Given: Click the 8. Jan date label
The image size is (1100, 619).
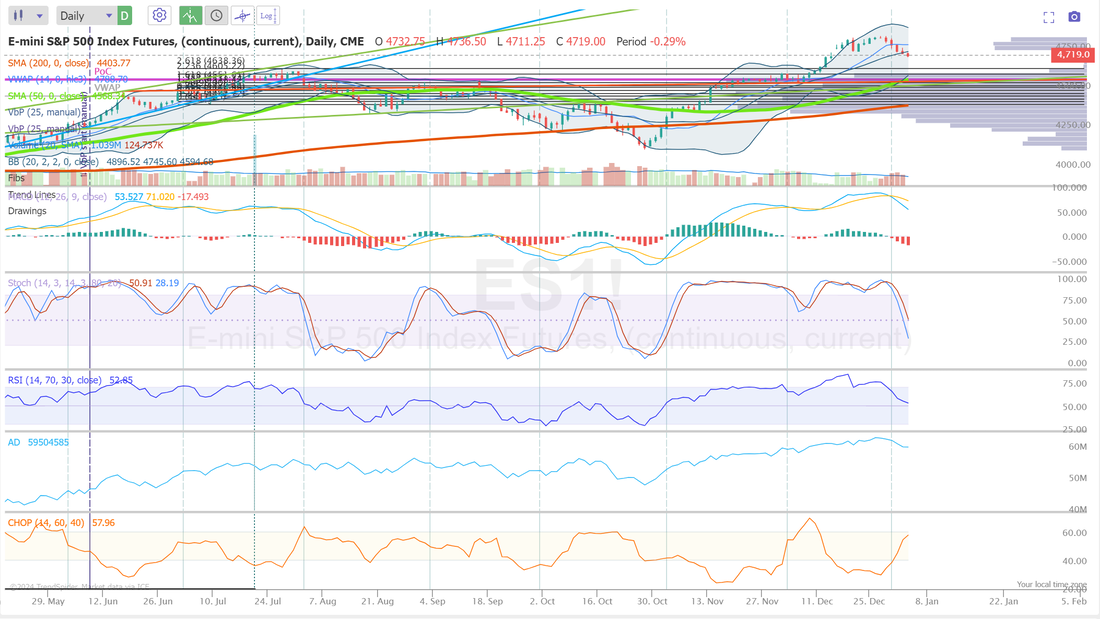Looking at the screenshot, I should pos(927,601).
